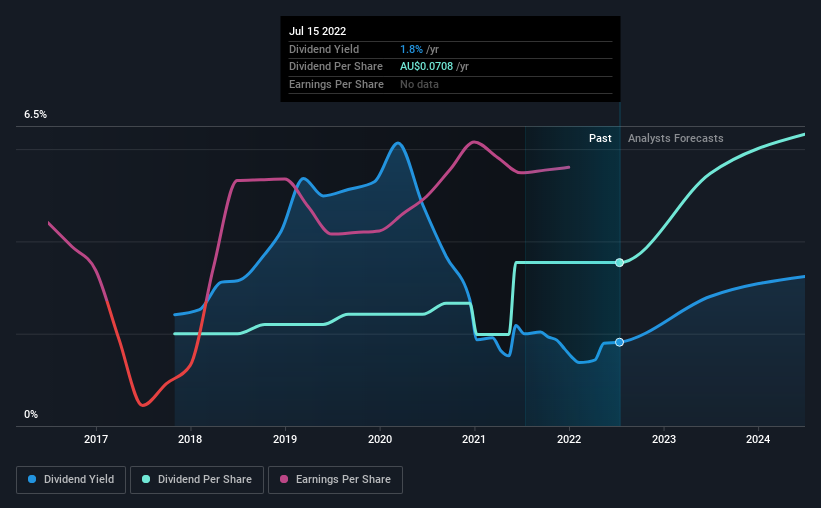Image resolution: width=821 pixels, height=508 pixels.
Task: Click the 0% y-axis label
Action: pyautogui.click(x=31, y=414)
